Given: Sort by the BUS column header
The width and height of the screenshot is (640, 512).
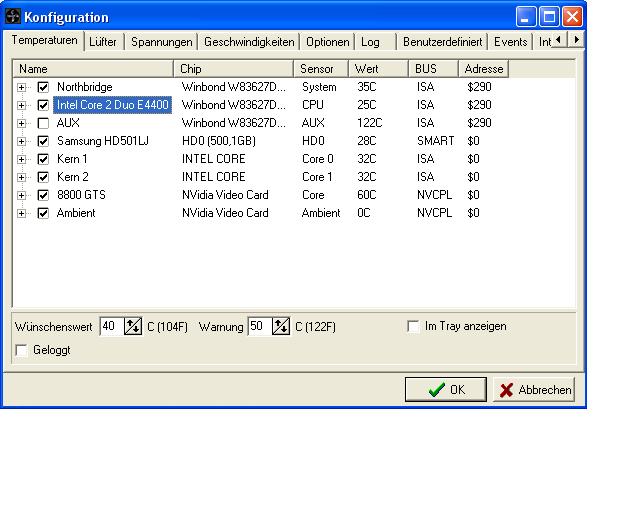Looking at the screenshot, I should pyautogui.click(x=433, y=69).
